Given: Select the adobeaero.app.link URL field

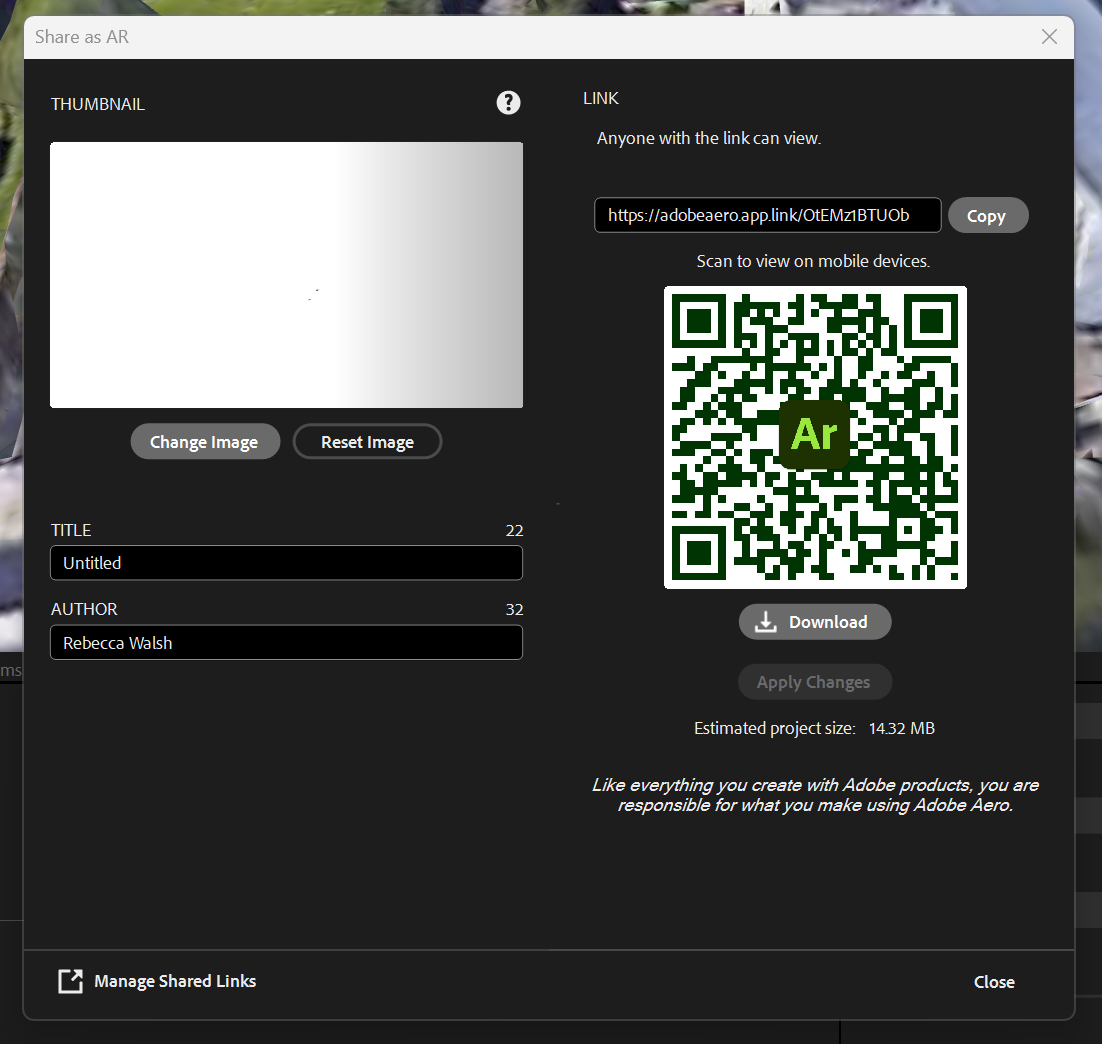Looking at the screenshot, I should (767, 215).
